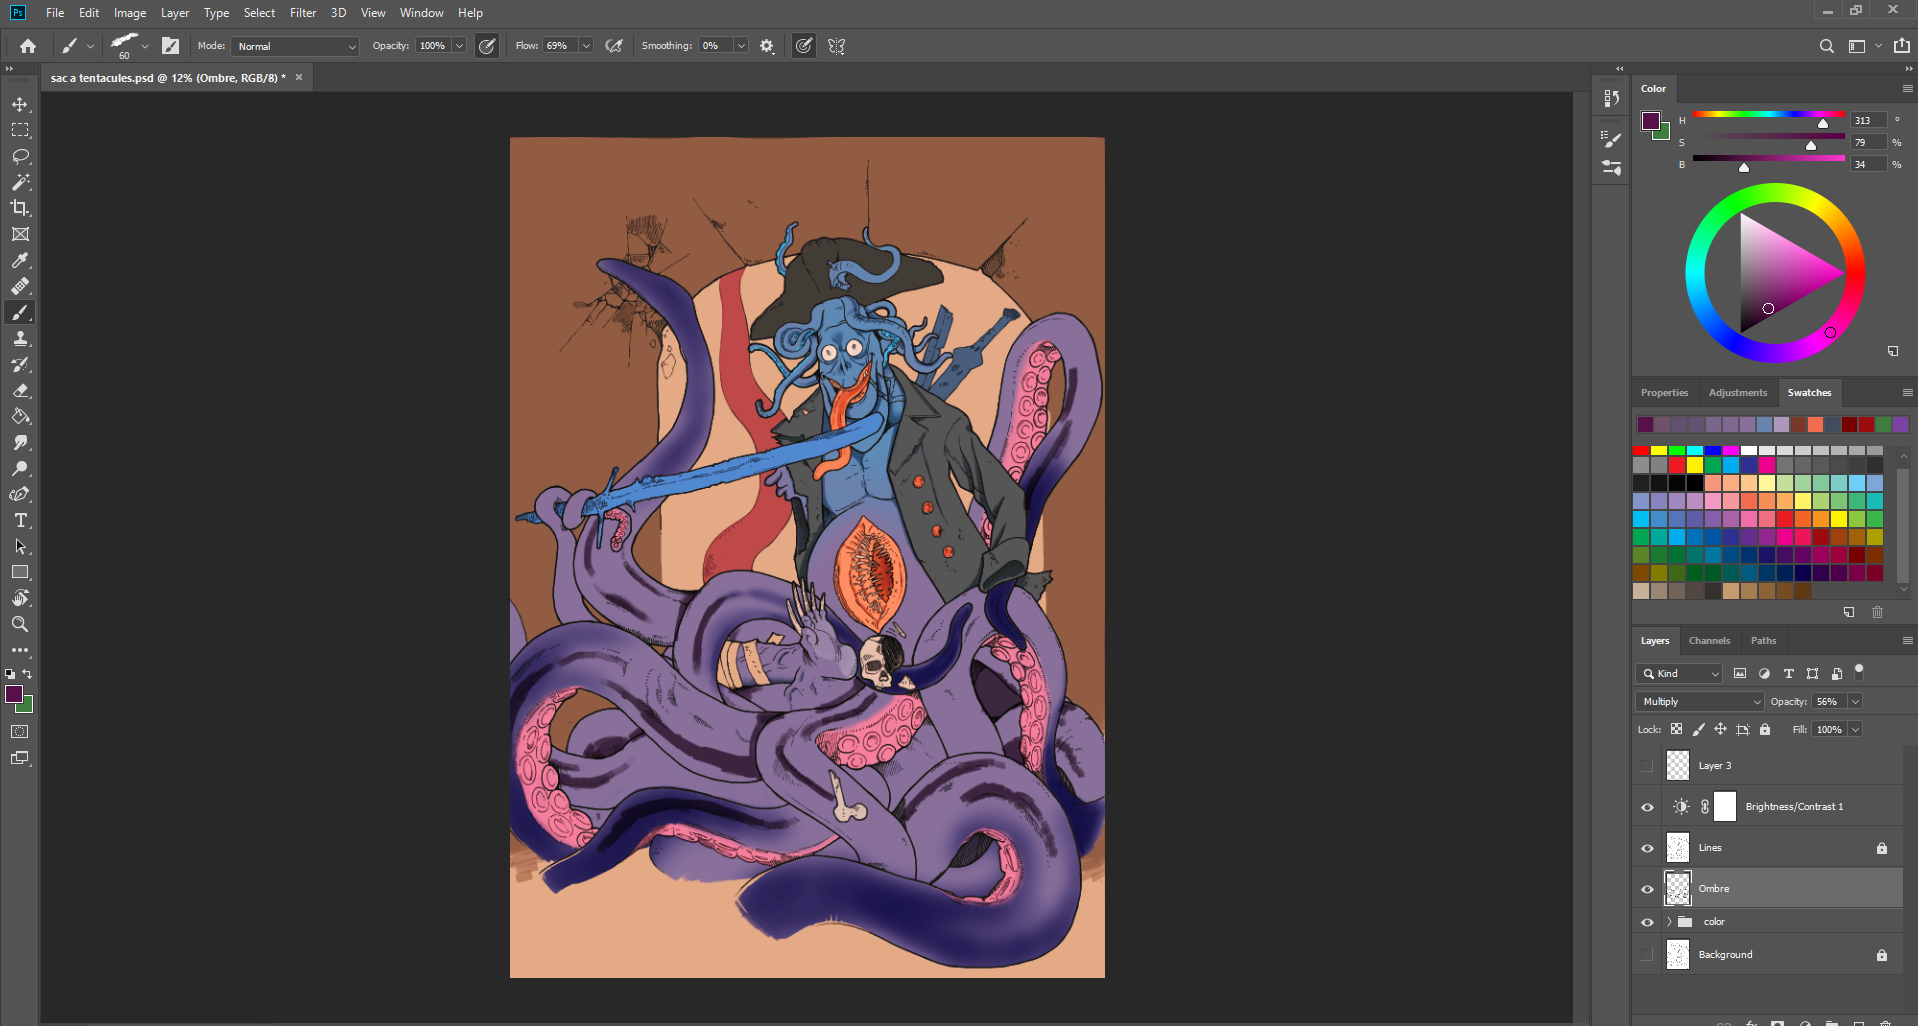The height and width of the screenshot is (1026, 1918).
Task: Hide the Lines layer
Action: (x=1647, y=848)
